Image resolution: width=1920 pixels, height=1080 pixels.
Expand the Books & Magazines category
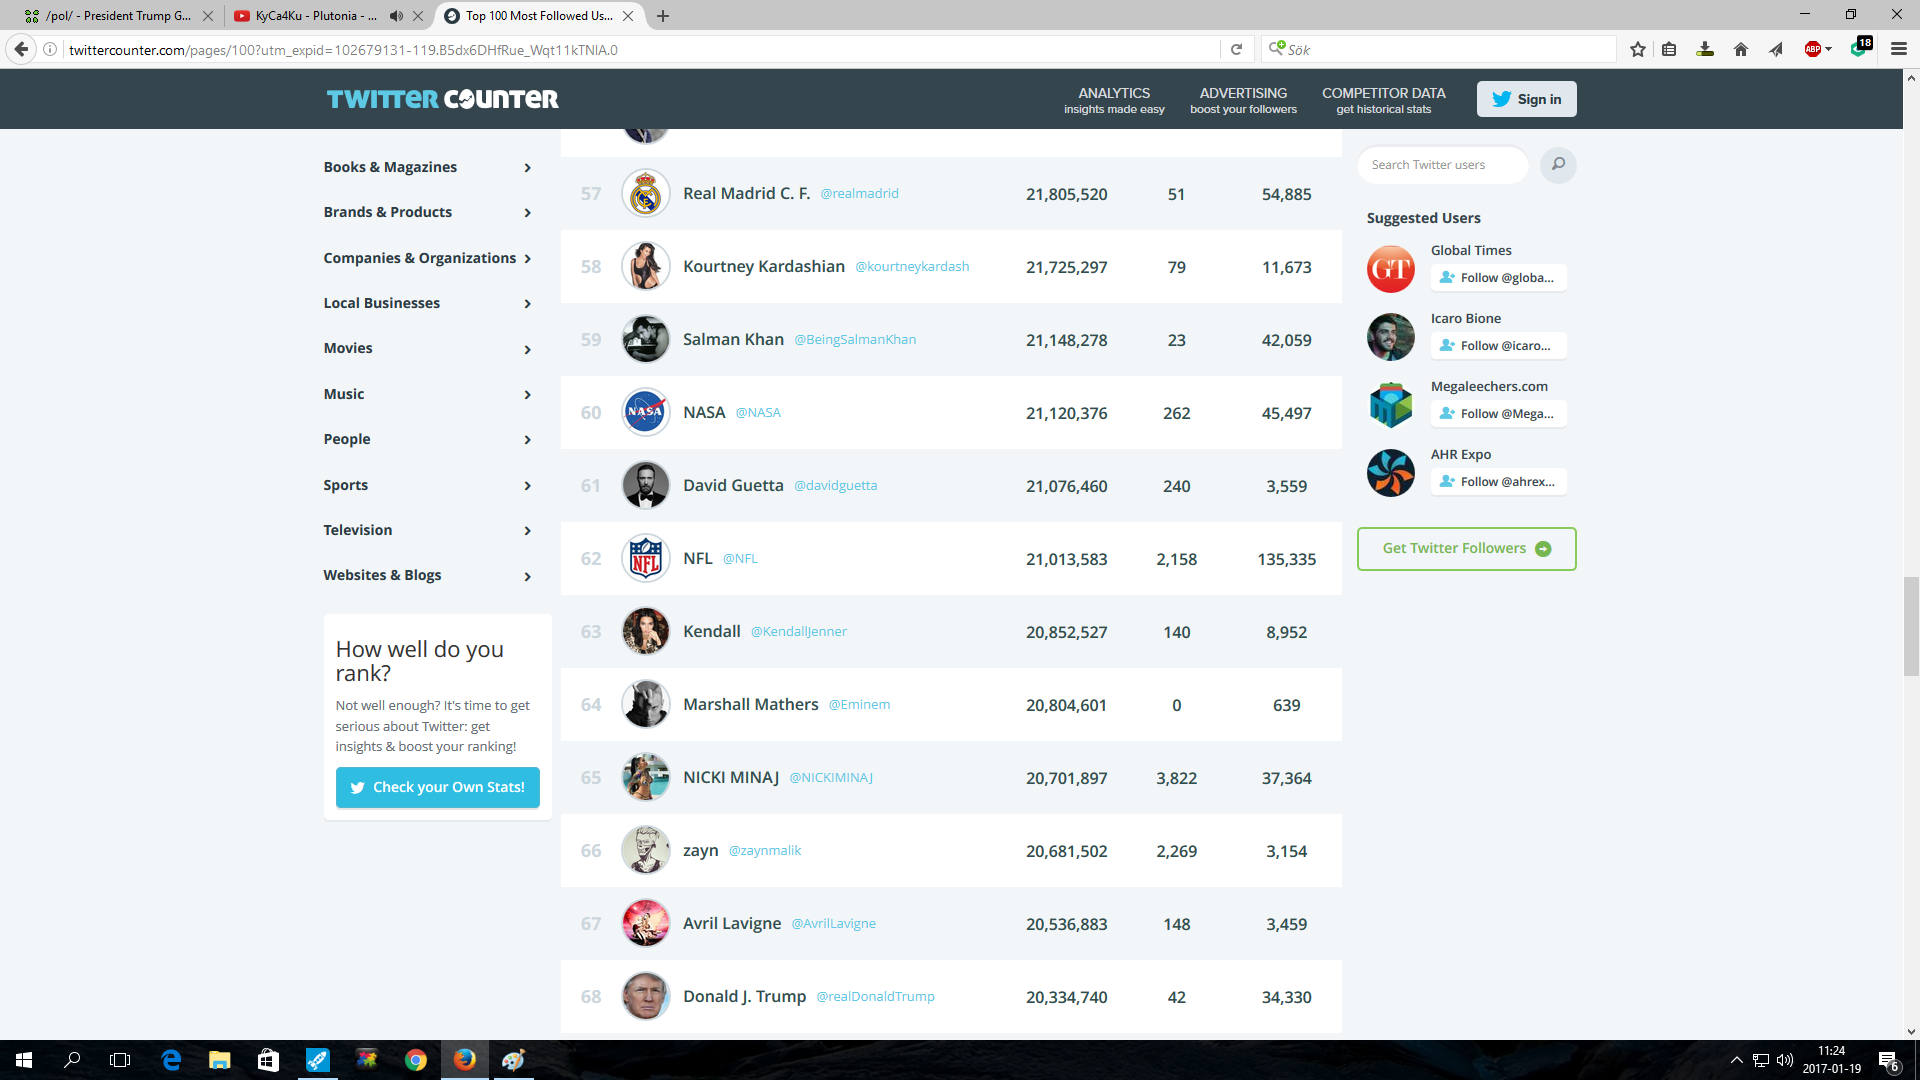click(427, 167)
